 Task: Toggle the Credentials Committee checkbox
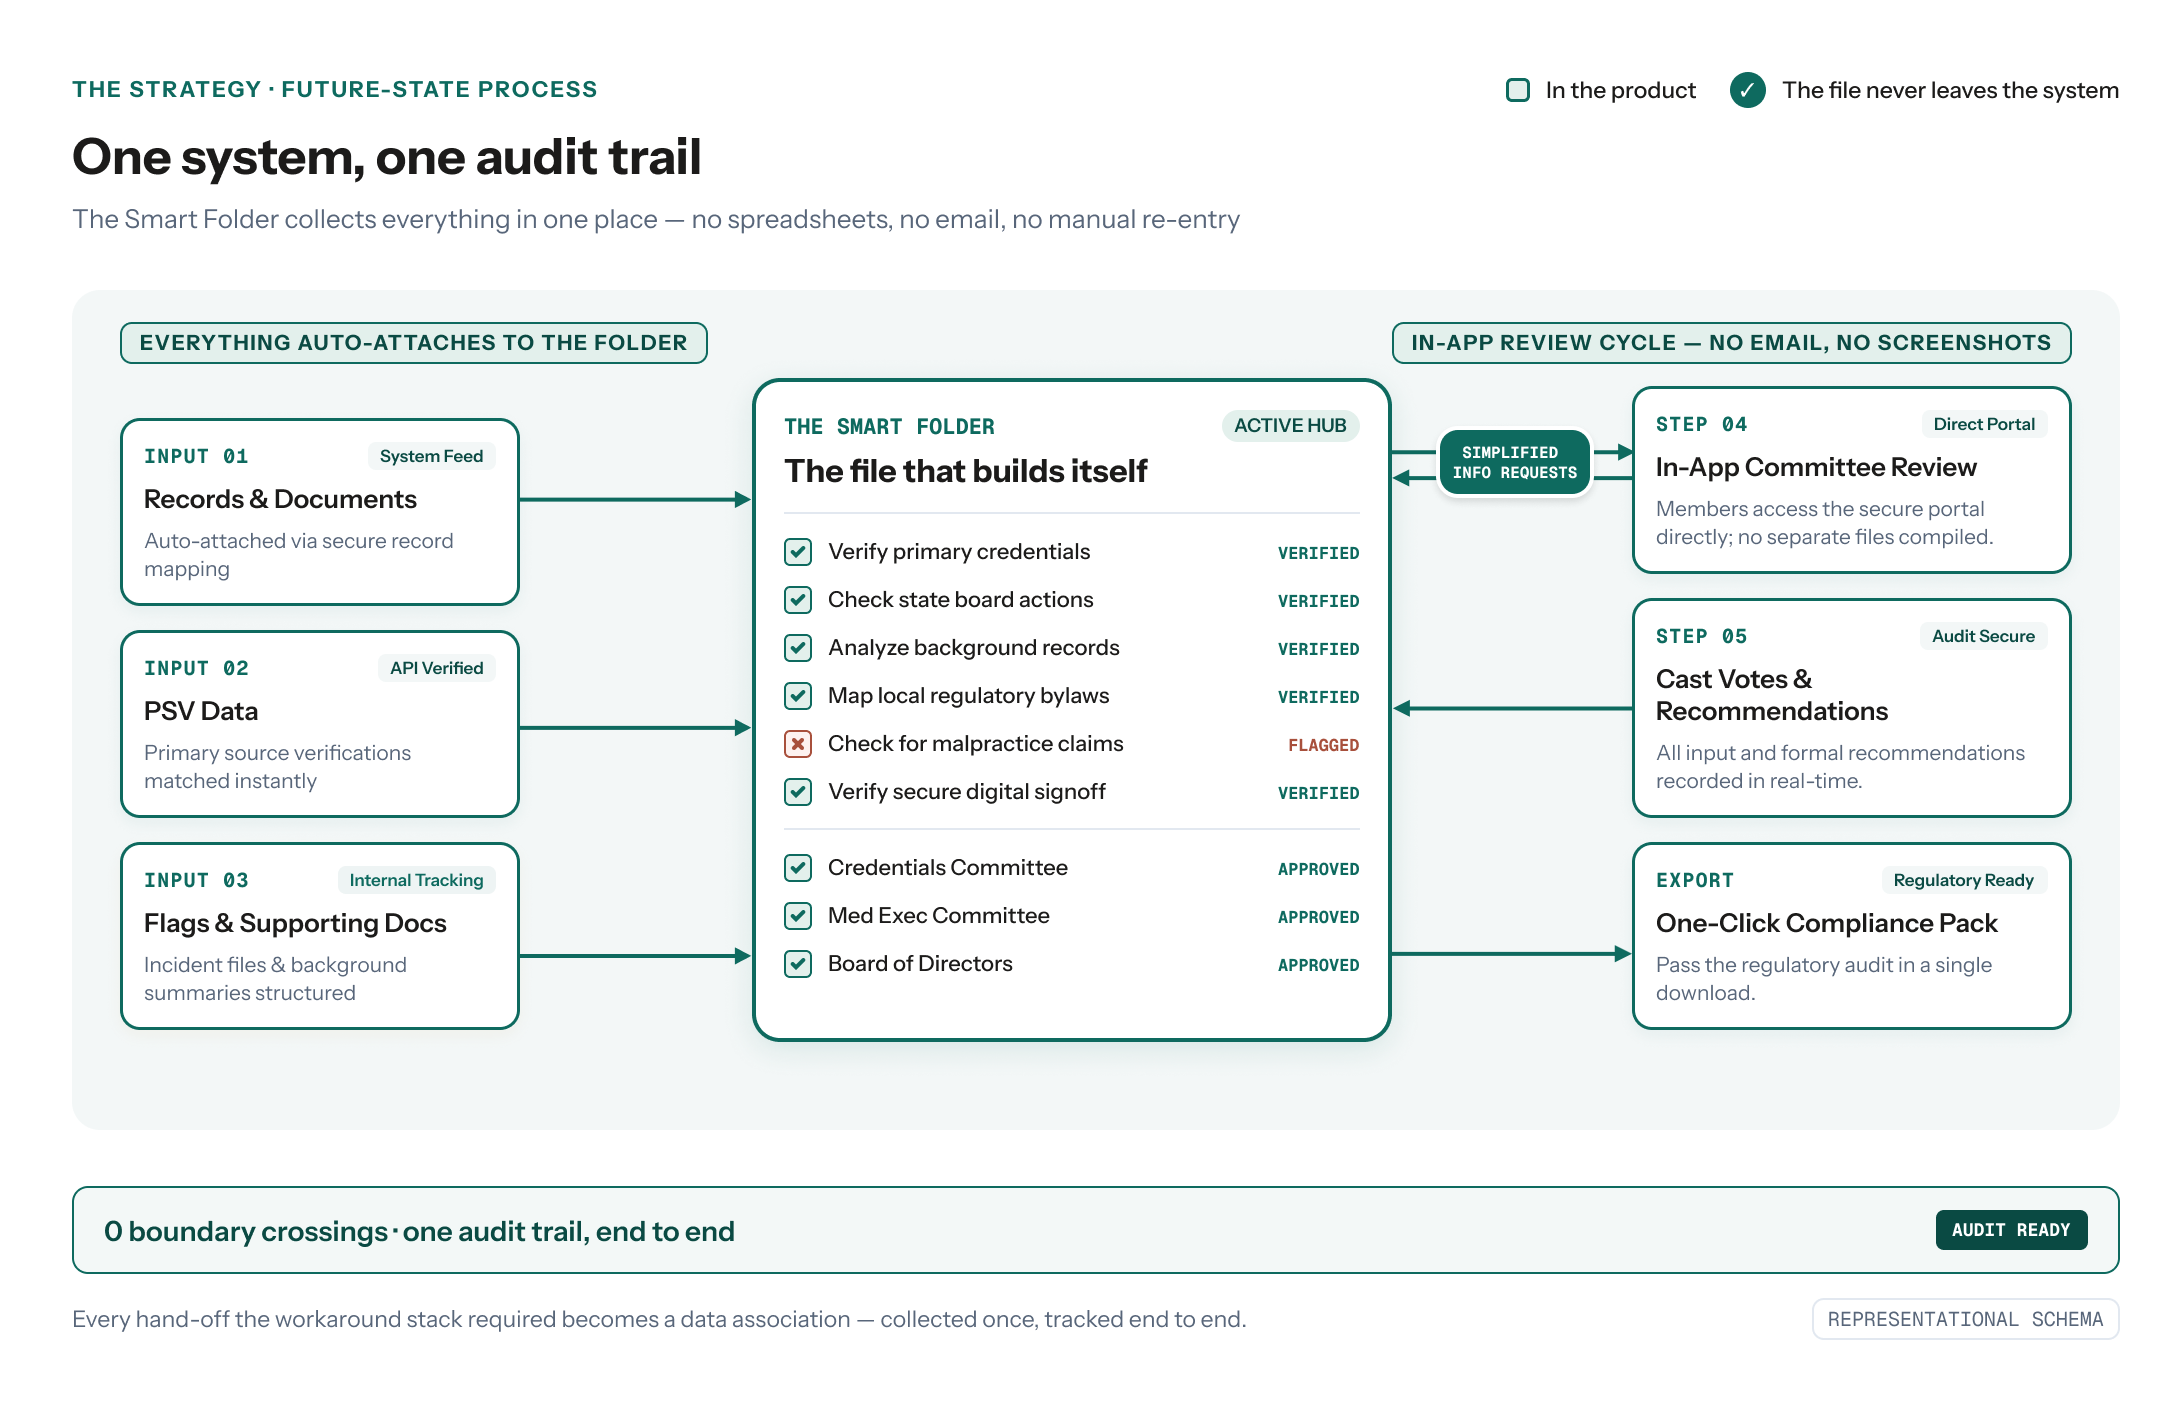click(798, 868)
